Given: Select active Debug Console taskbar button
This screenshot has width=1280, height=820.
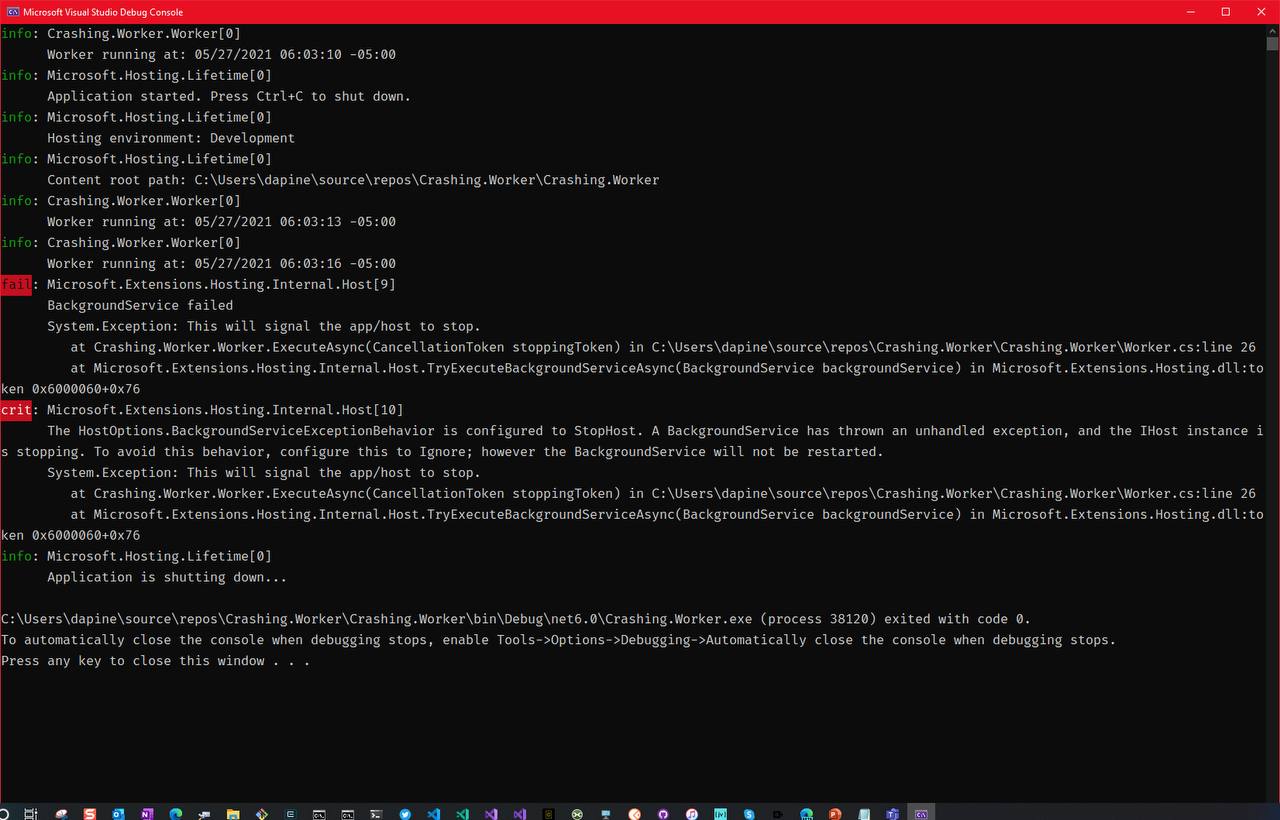Looking at the screenshot, I should pyautogui.click(x=921, y=814).
